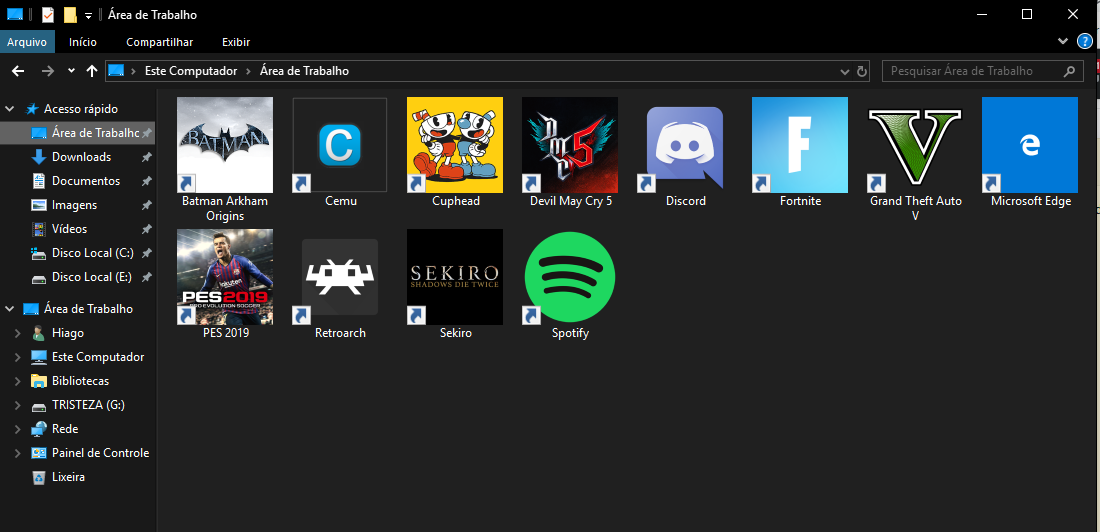
Task: Open the quick access toolbar customize dropdown
Action: coord(88,15)
